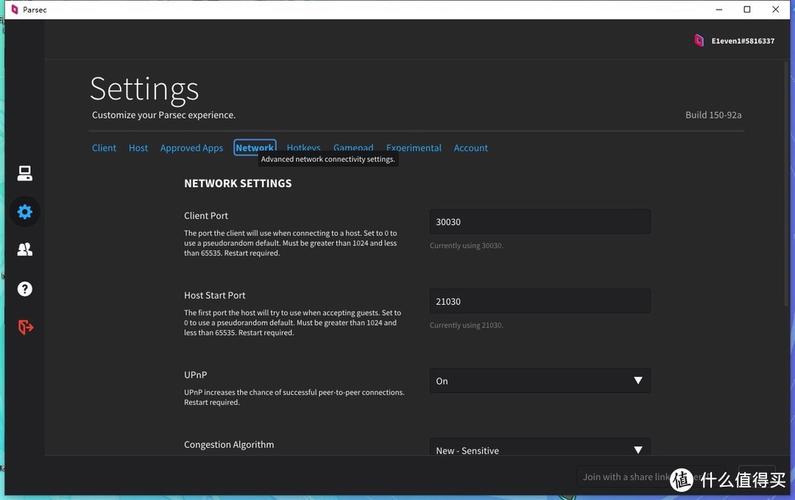This screenshot has width=795, height=500.
Task: Open the Experimental tab
Action: [414, 148]
